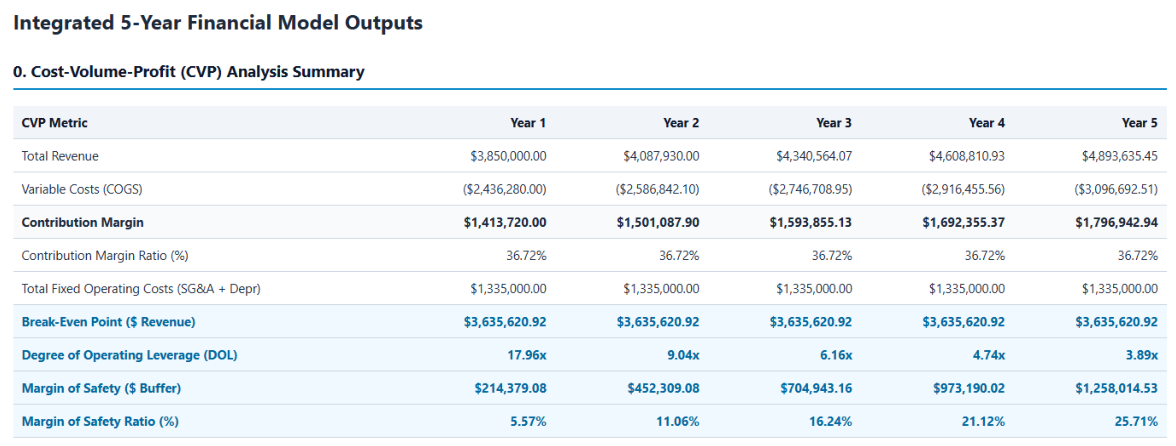This screenshot has height=446, width=1176.
Task: Click the Year 1 fixed costs $1,335,000.00
Action: coord(508,289)
